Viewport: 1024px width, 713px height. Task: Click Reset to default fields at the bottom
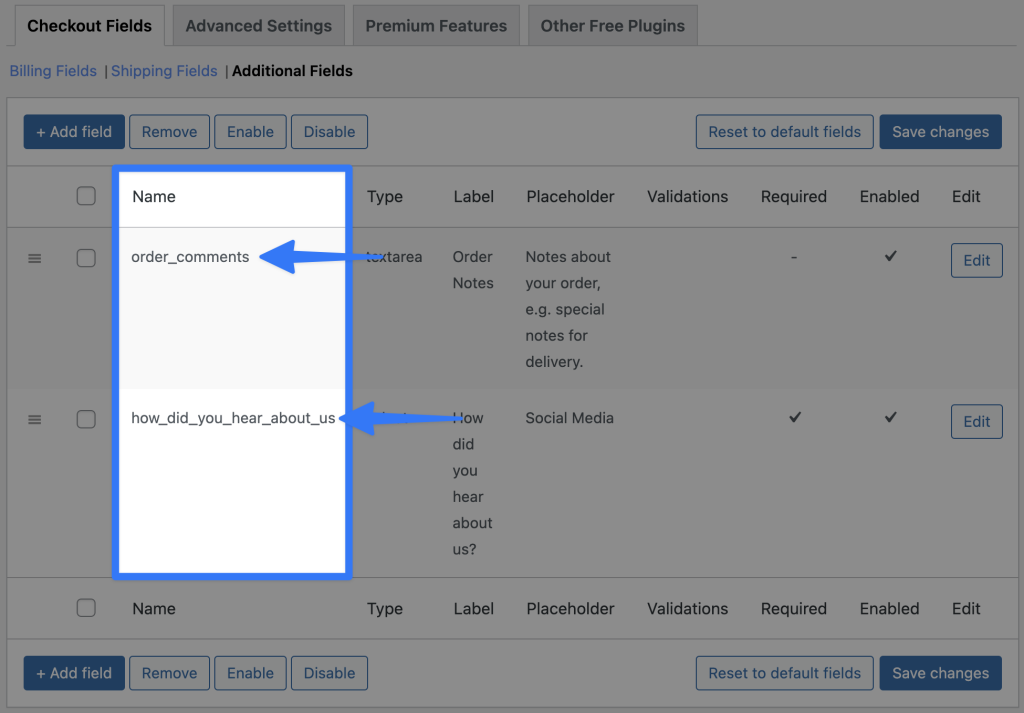[x=784, y=673]
